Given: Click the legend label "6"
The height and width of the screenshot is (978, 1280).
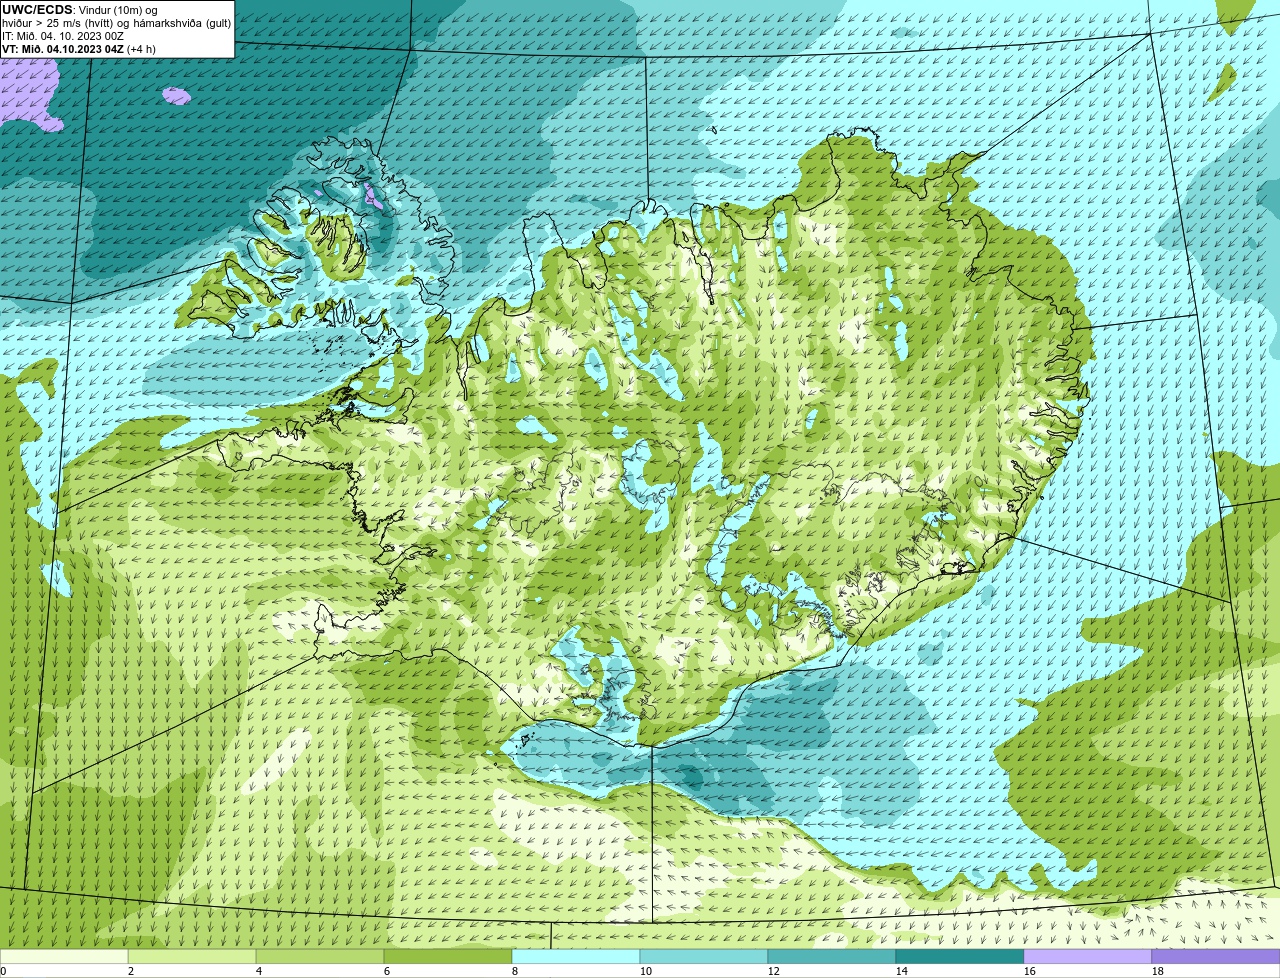Looking at the screenshot, I should [387, 971].
